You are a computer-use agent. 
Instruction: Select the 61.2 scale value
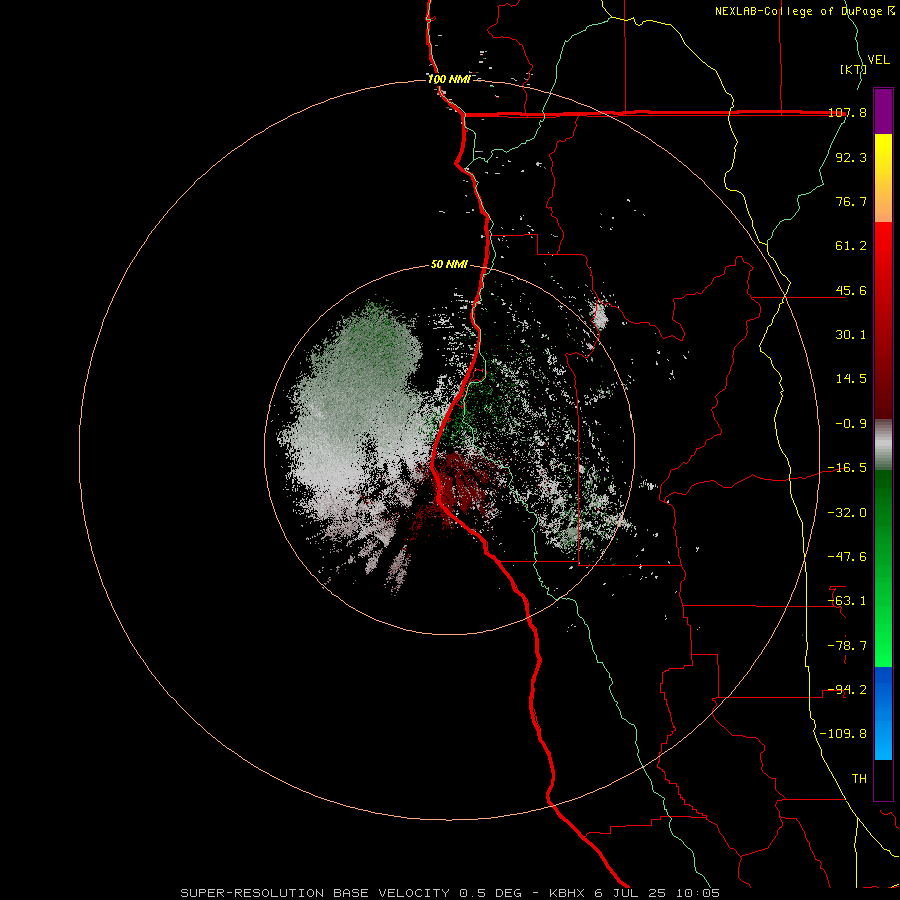click(851, 246)
